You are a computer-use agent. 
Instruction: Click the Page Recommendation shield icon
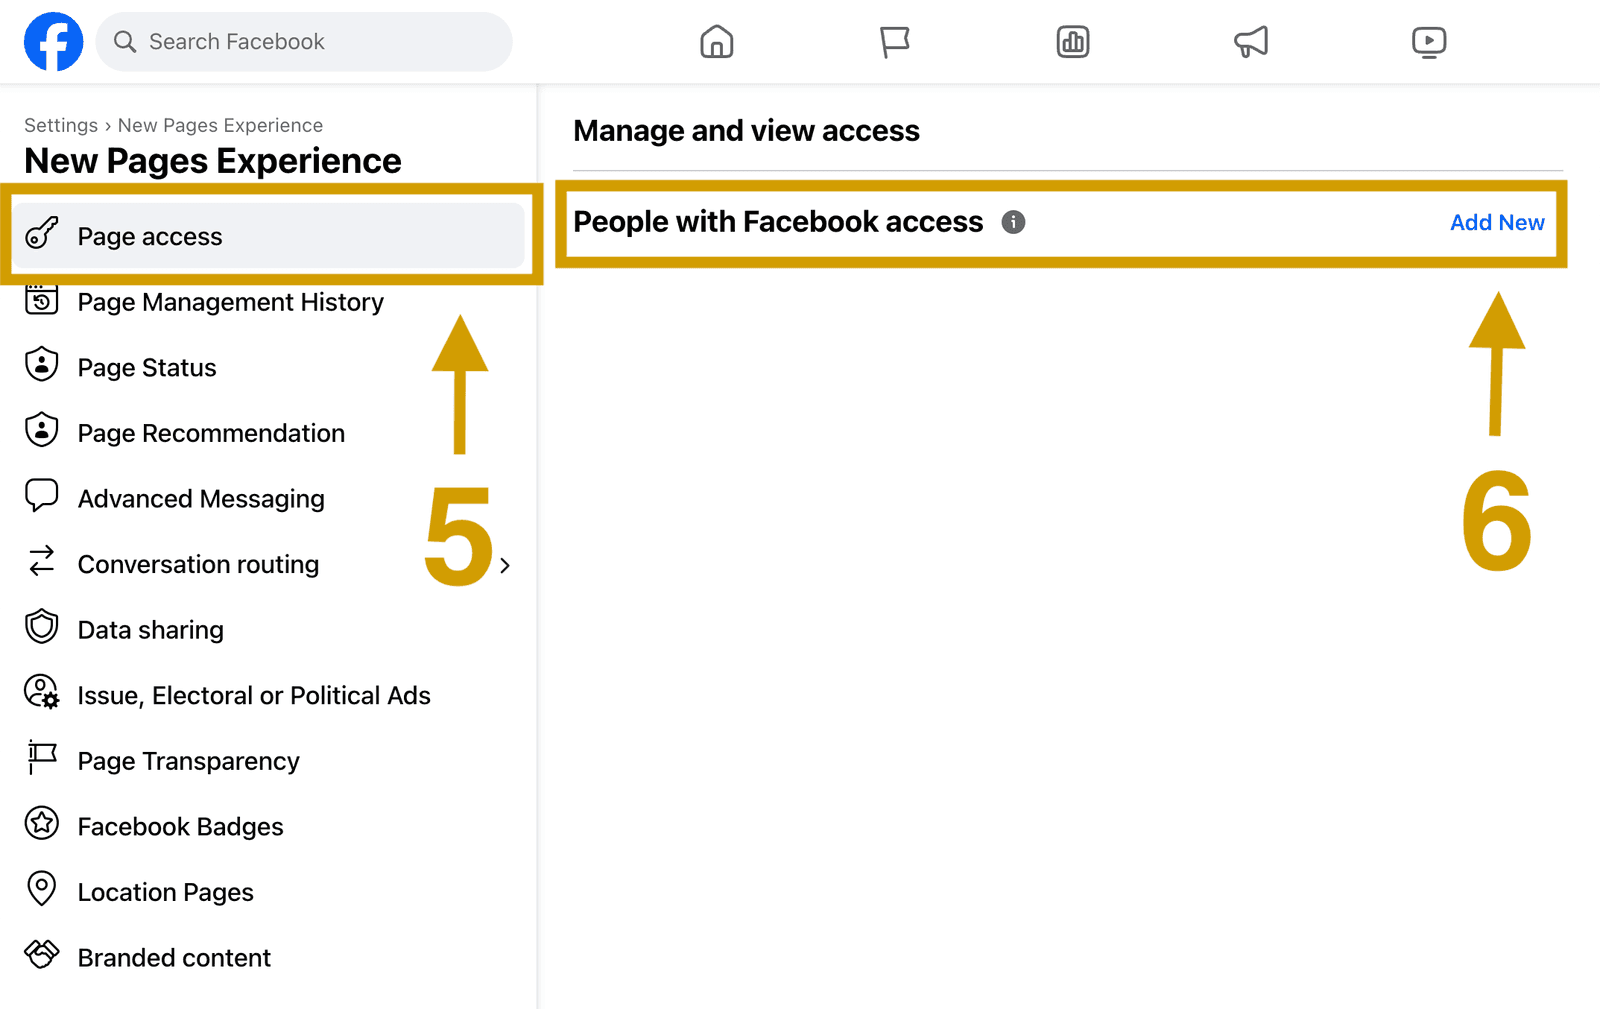pos(42,429)
